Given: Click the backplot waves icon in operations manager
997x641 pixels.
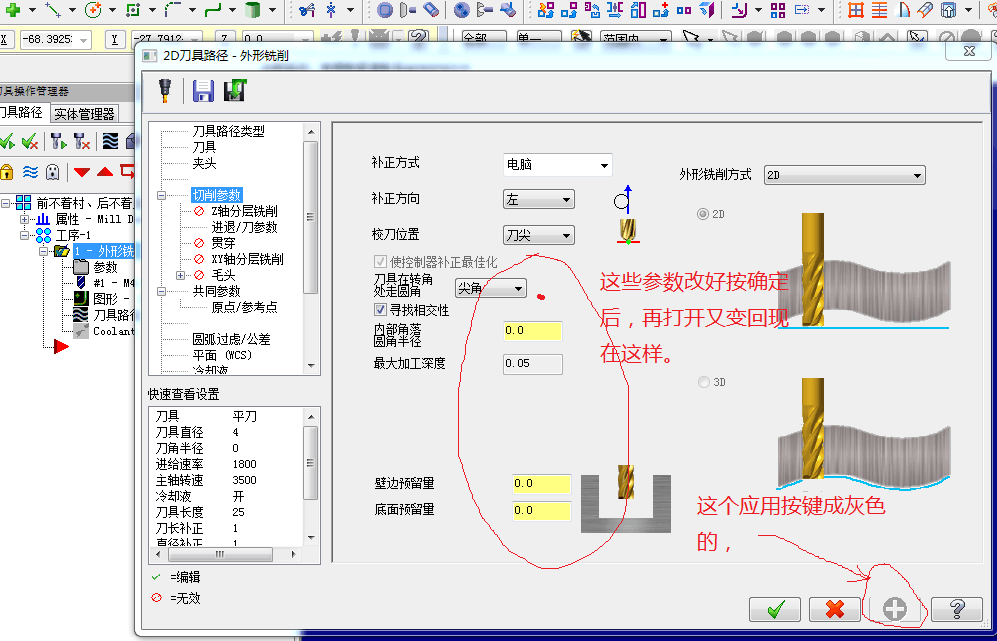Looking at the screenshot, I should tap(111, 141).
